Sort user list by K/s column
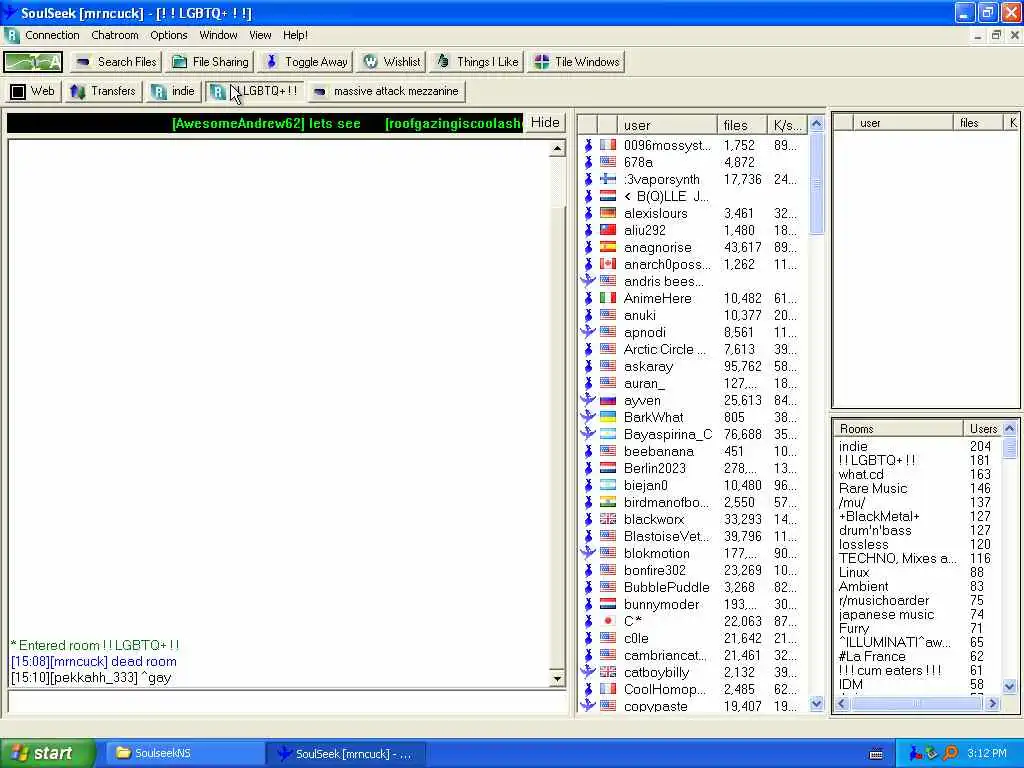Screen dimensions: 1024x768 [787, 125]
